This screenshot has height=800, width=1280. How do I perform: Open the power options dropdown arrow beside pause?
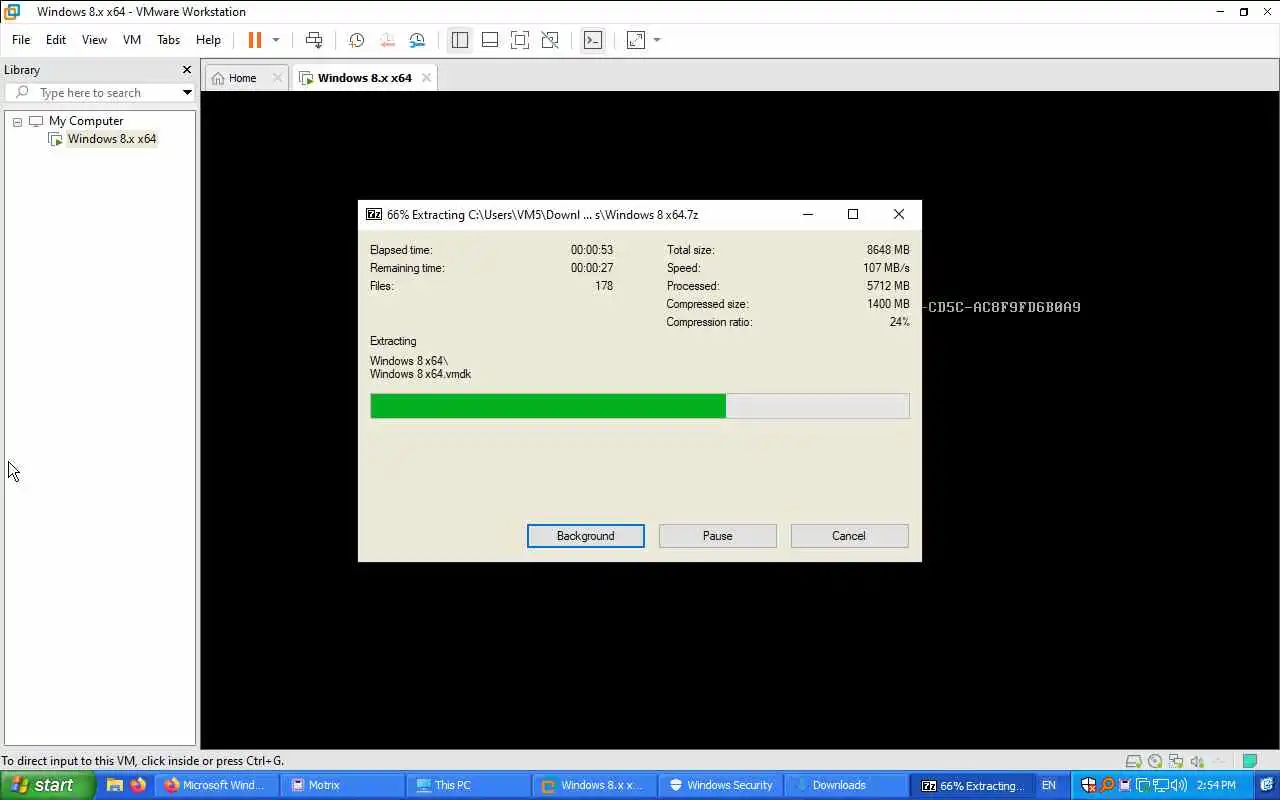(276, 40)
